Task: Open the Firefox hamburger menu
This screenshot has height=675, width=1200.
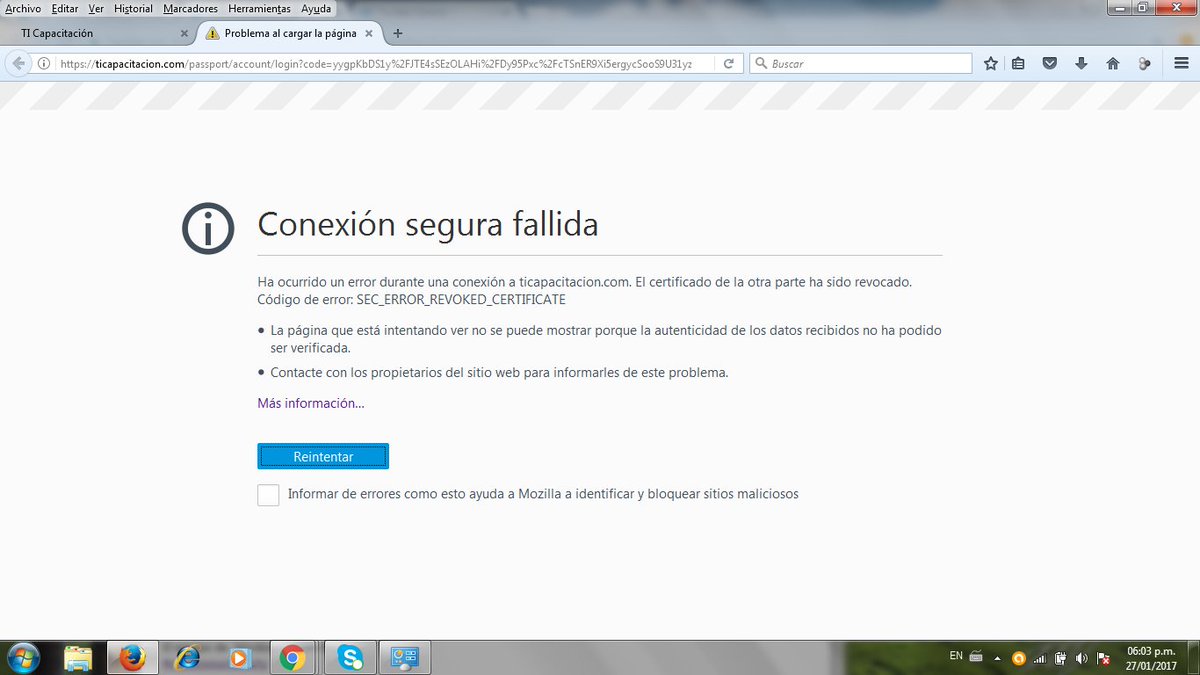Action: 1181,63
